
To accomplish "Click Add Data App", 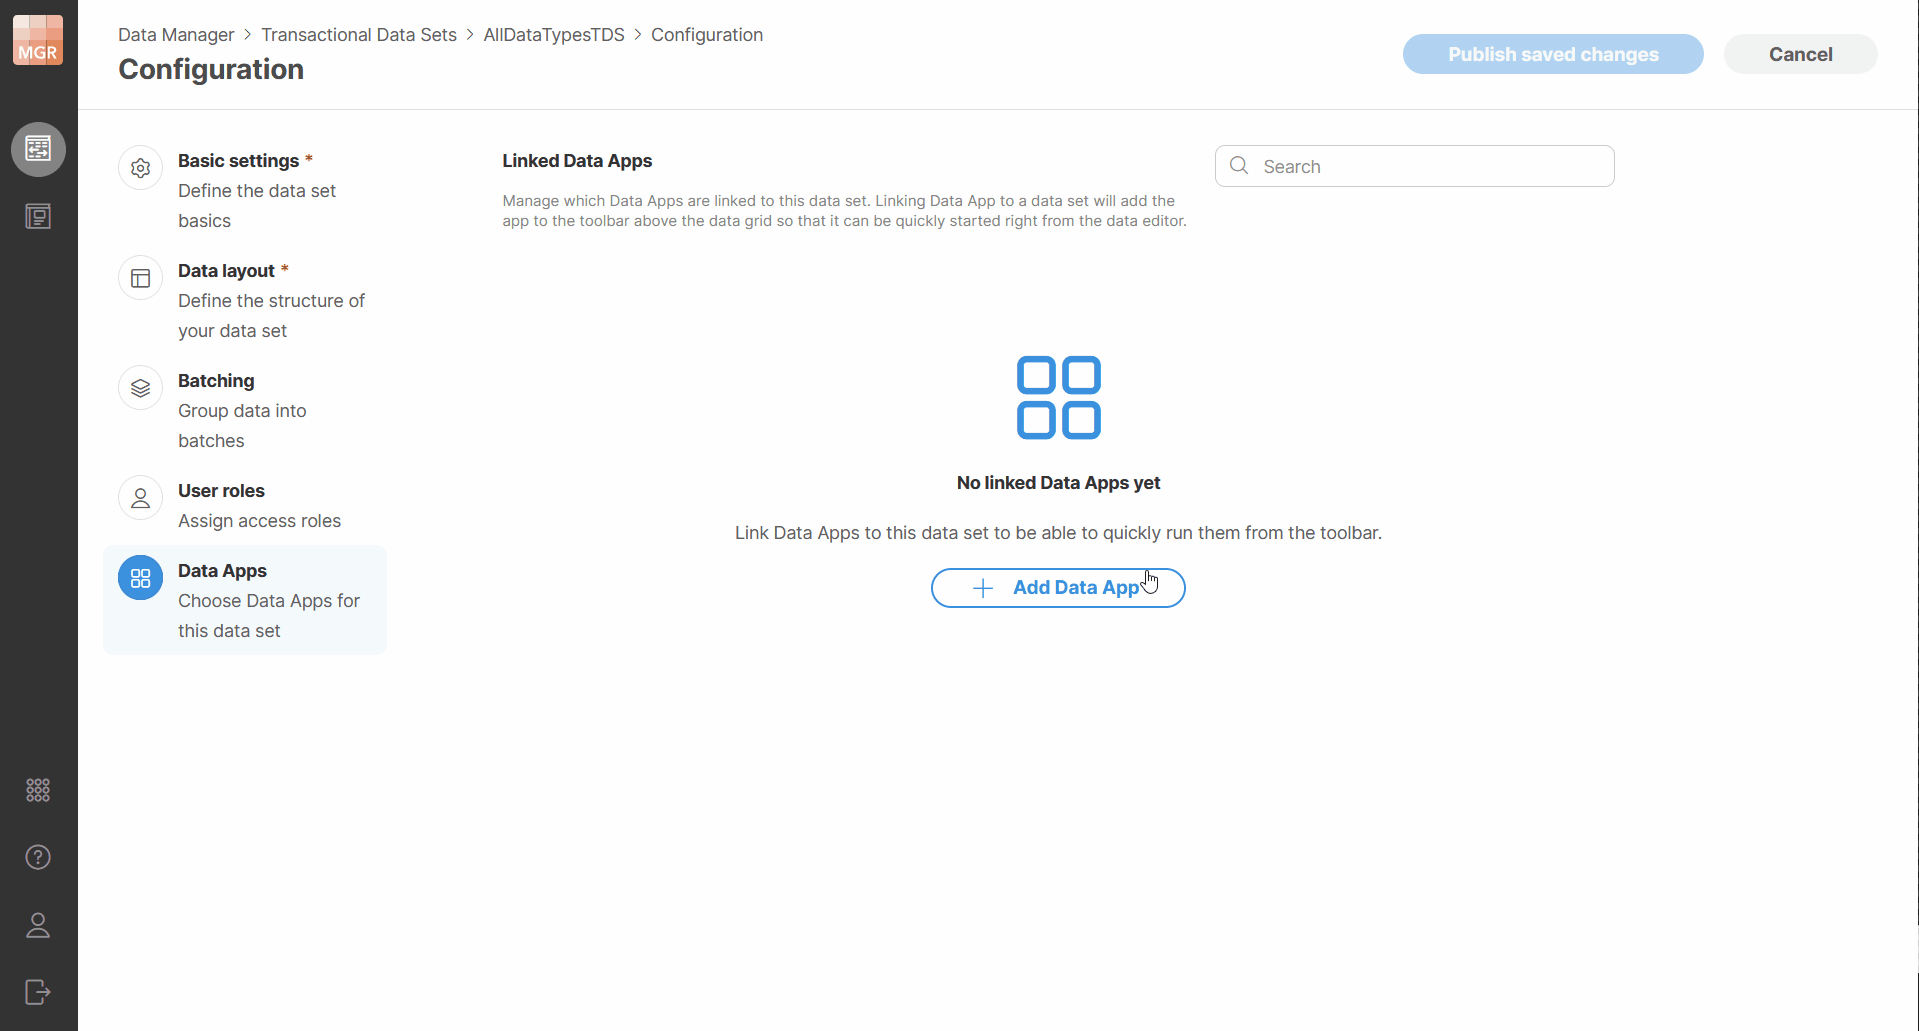I will [x=1058, y=587].
